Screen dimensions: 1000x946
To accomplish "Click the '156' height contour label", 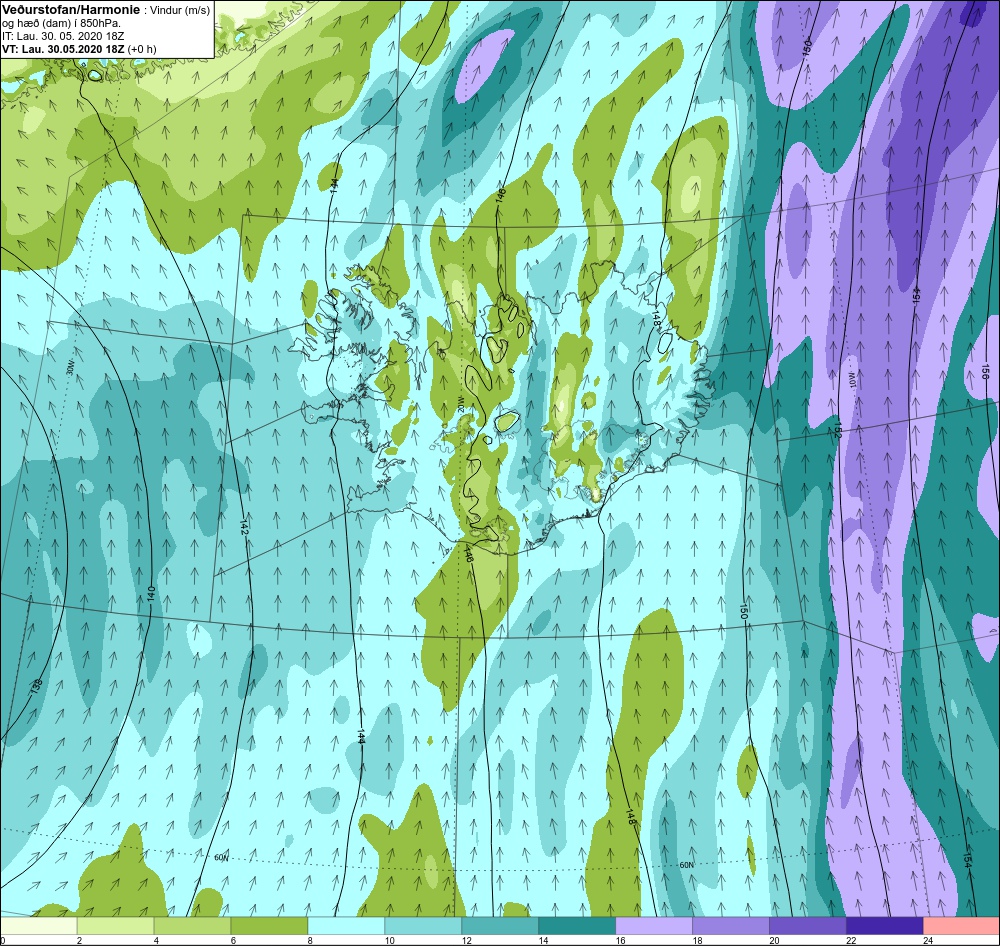I will click(x=985, y=371).
